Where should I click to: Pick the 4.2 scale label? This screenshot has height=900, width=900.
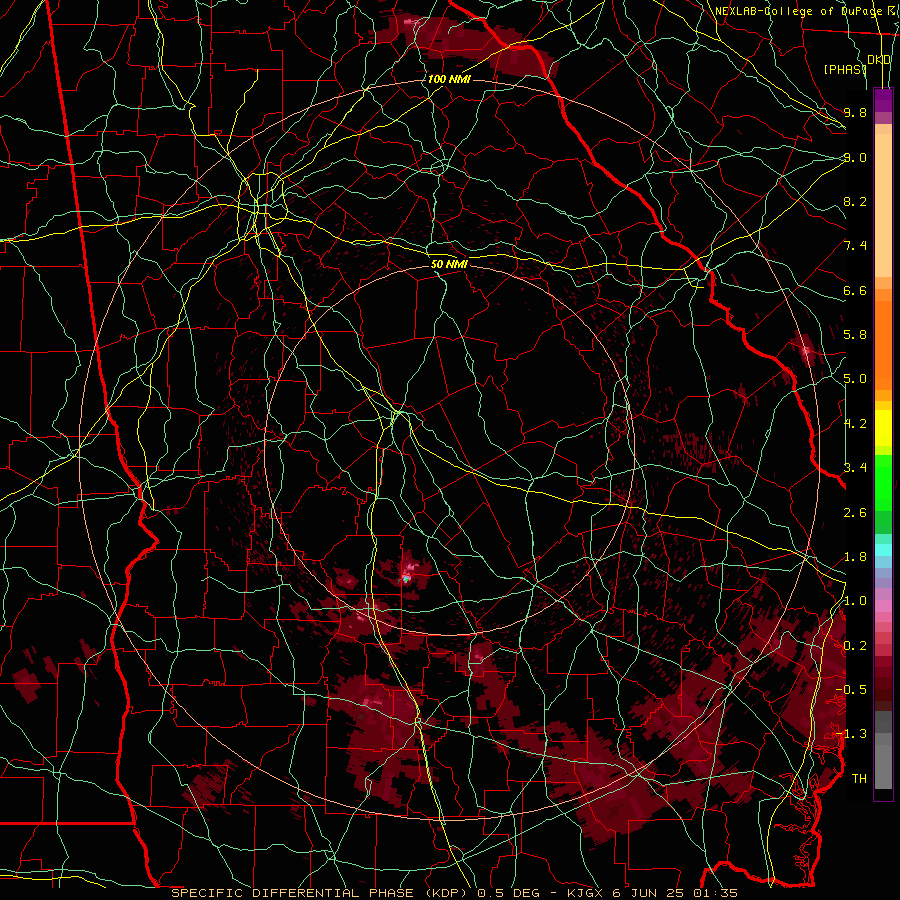tap(855, 424)
